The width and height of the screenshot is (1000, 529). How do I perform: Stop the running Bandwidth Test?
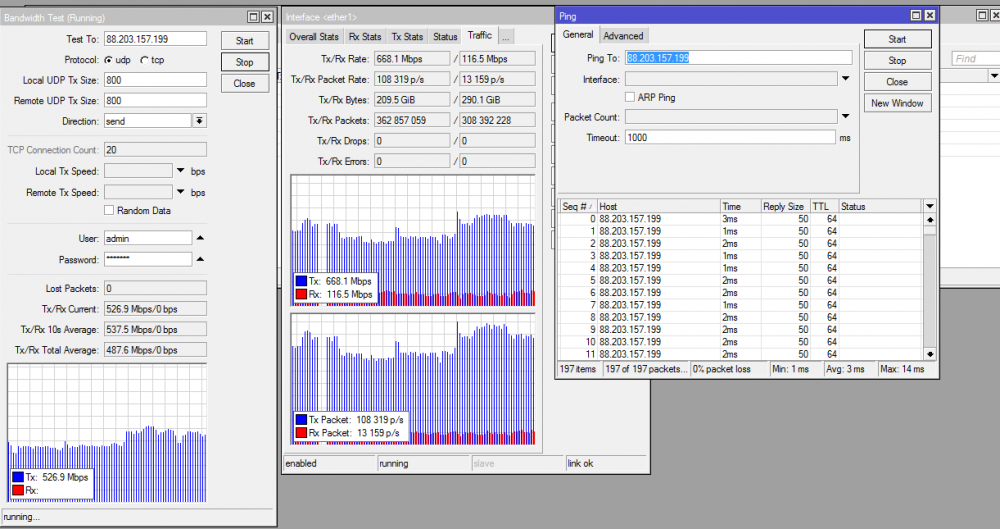(x=244, y=62)
